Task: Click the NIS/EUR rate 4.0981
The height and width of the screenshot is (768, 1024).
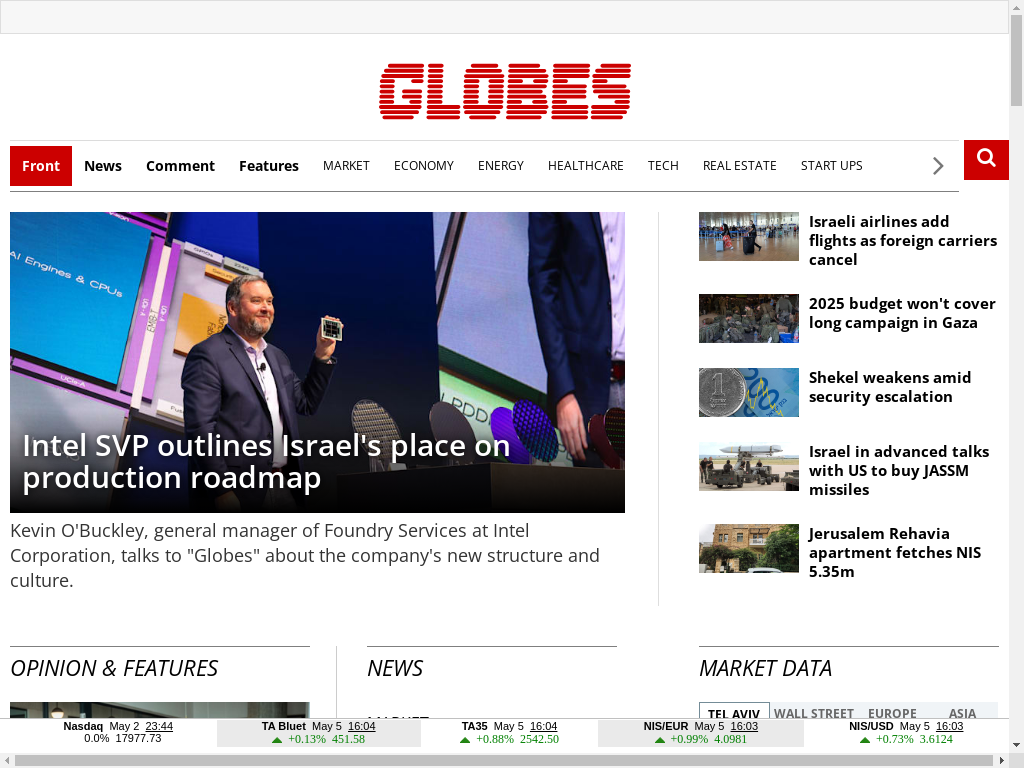Action: (730, 739)
